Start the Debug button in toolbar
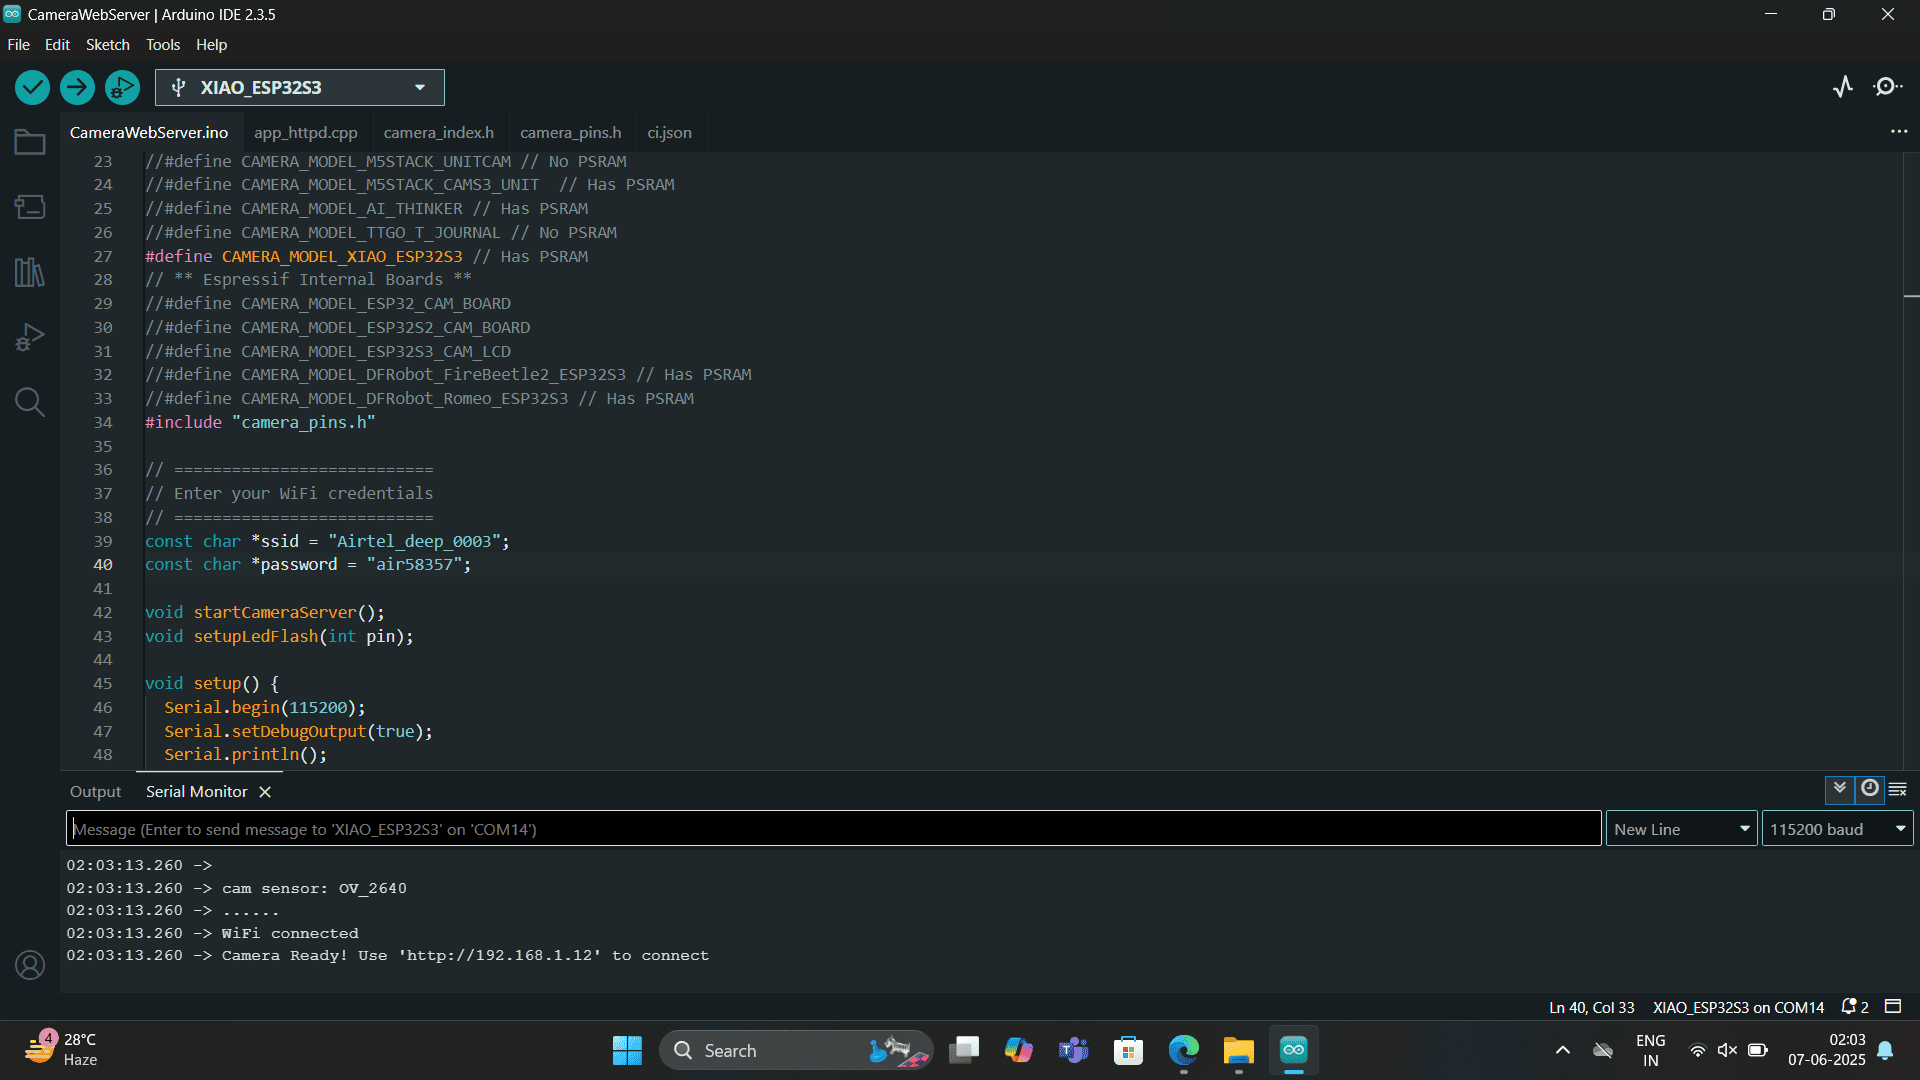 pyautogui.click(x=122, y=88)
